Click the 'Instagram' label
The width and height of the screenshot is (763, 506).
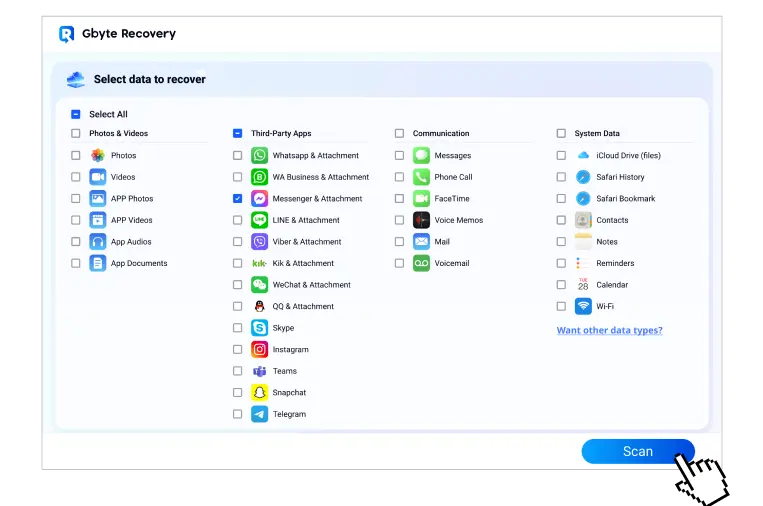pyautogui.click(x=290, y=349)
